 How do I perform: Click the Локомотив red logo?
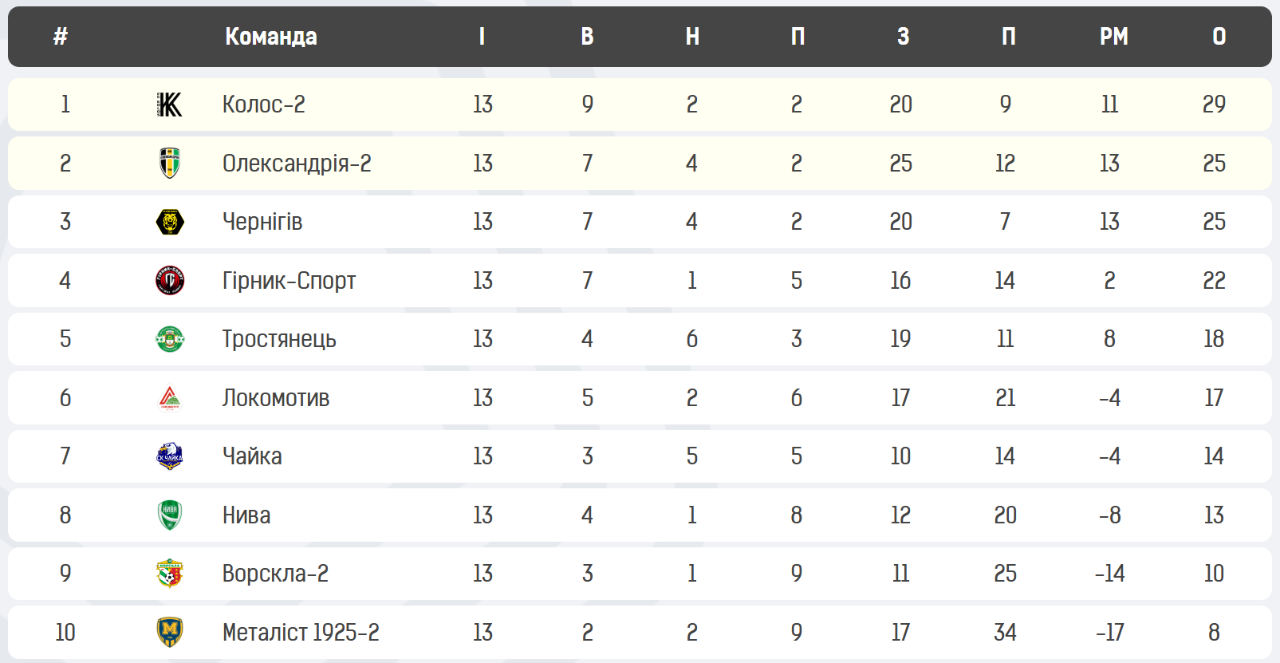coord(170,398)
